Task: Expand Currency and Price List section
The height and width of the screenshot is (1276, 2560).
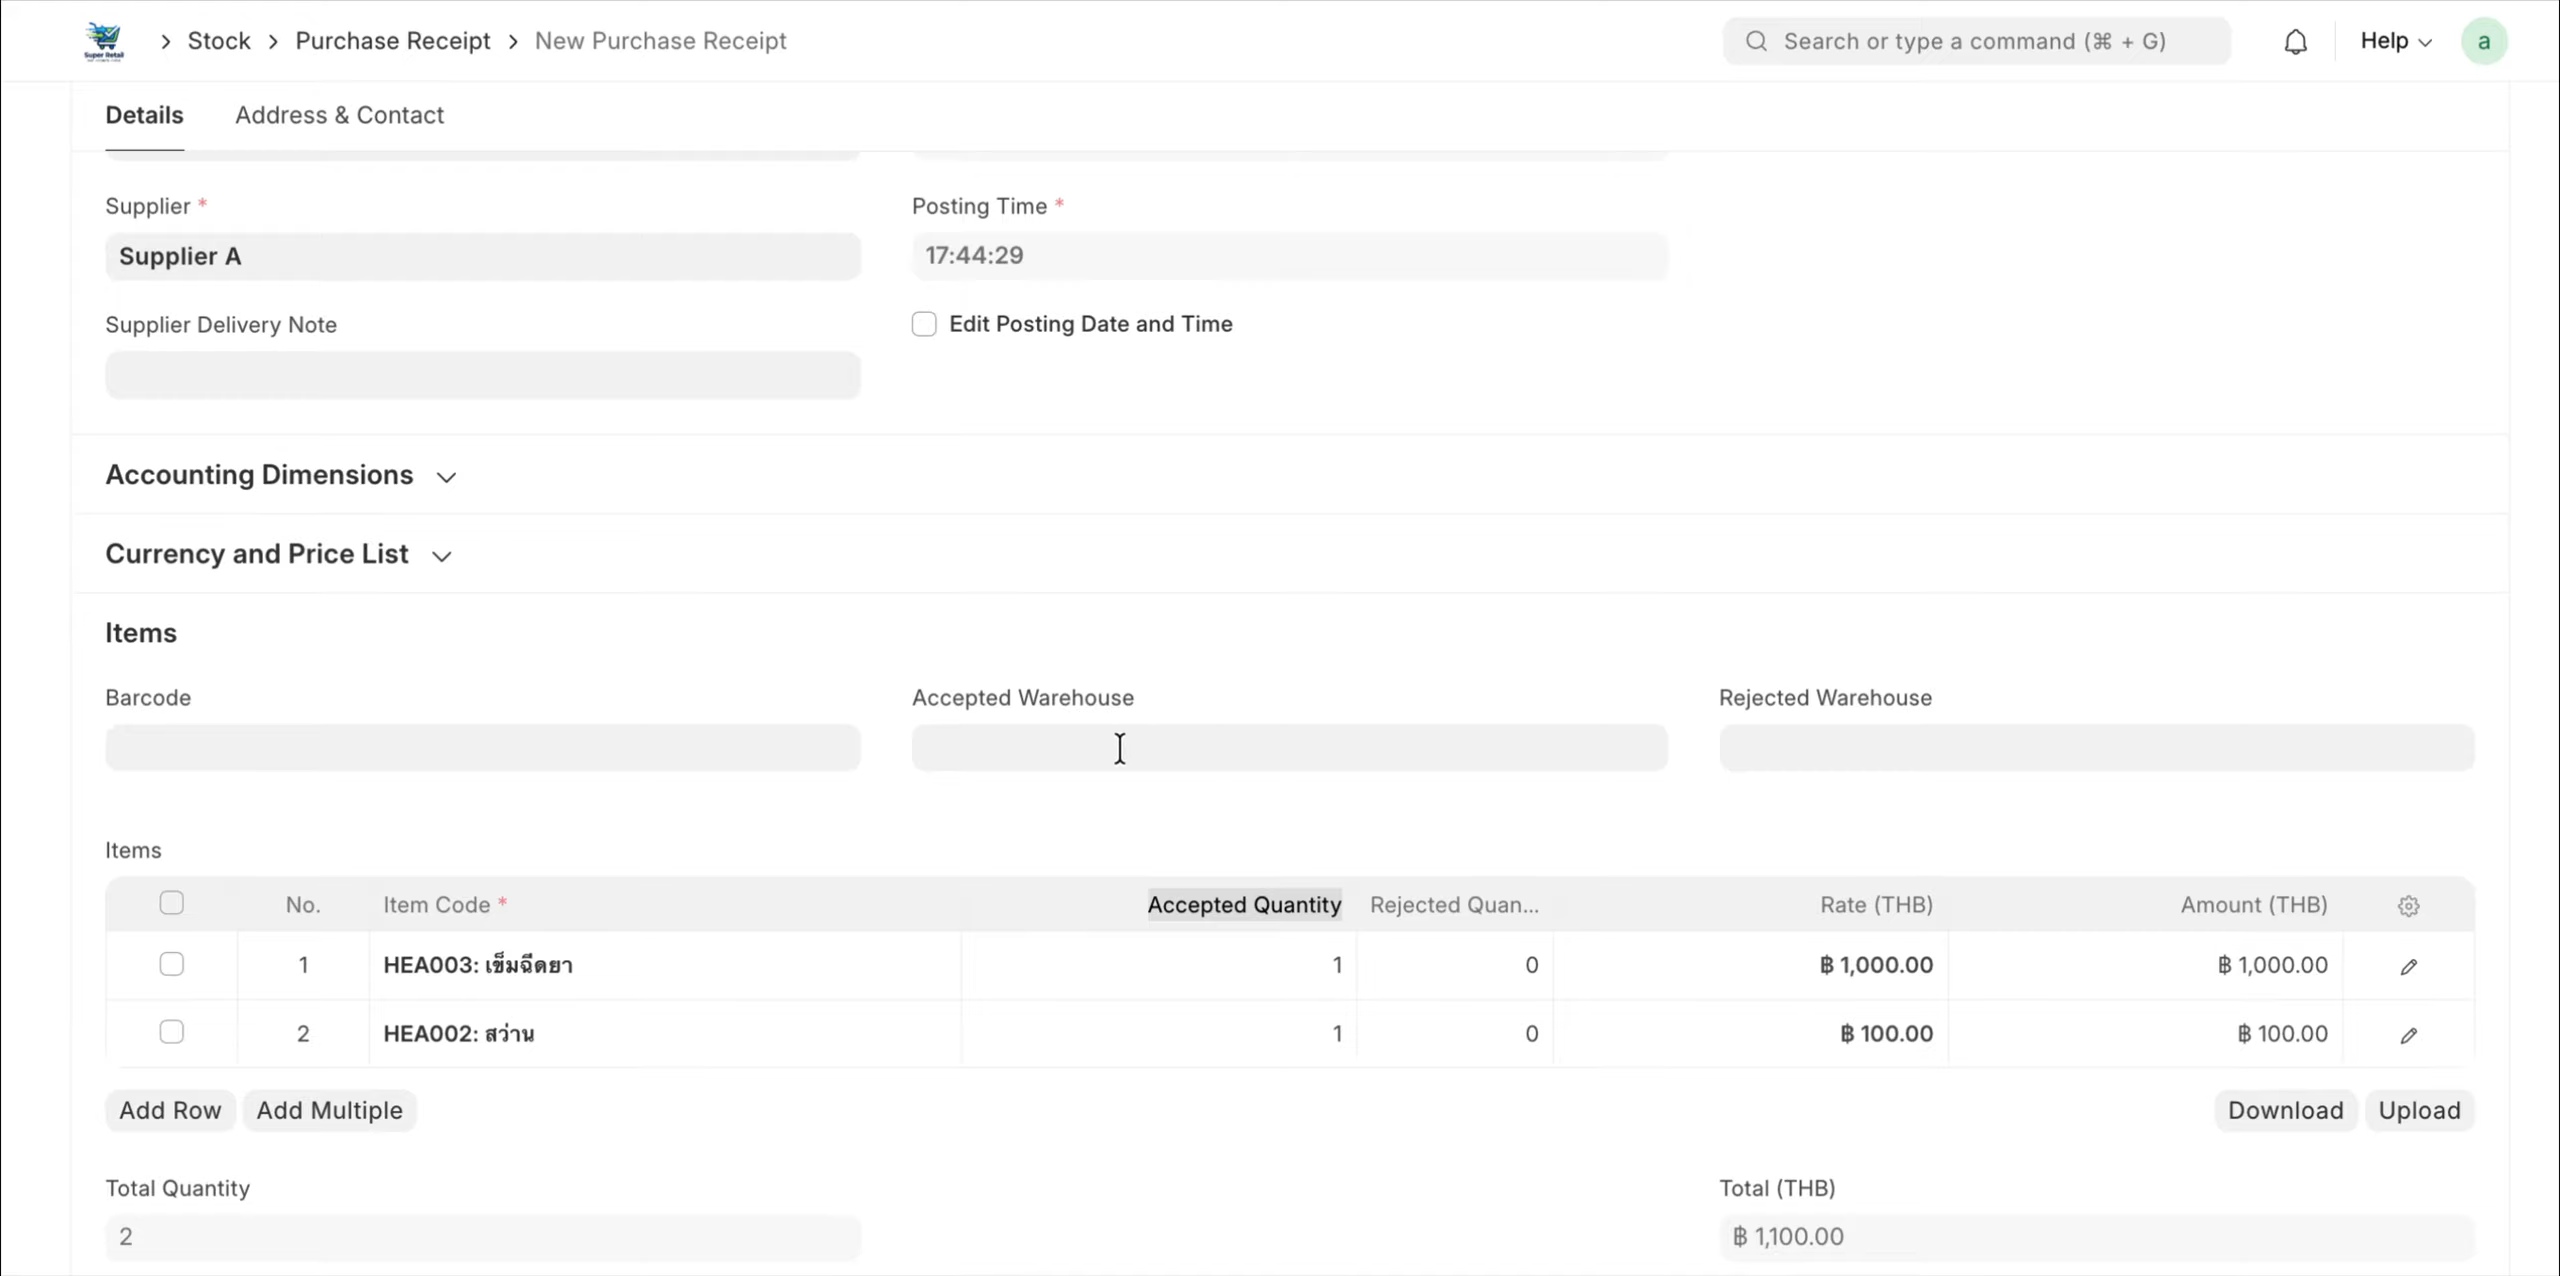Action: [279, 554]
